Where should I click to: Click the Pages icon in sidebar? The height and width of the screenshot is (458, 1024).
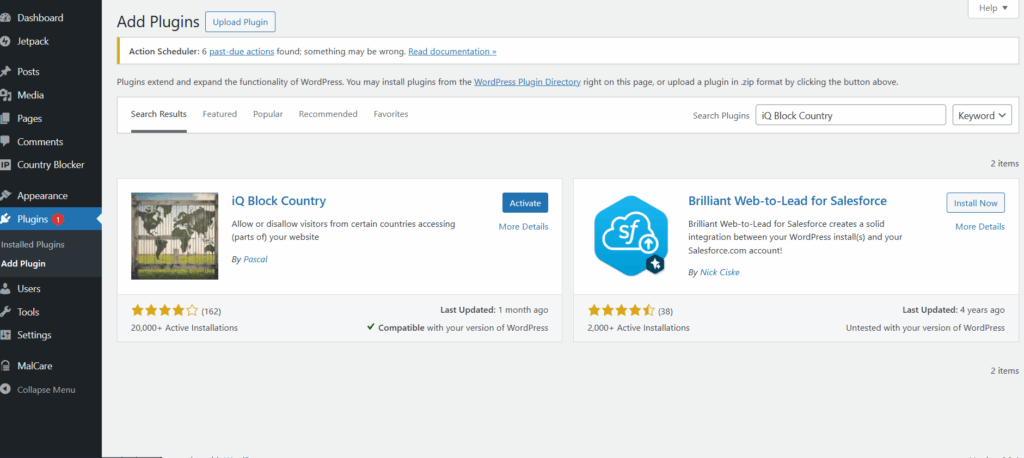click(5, 118)
